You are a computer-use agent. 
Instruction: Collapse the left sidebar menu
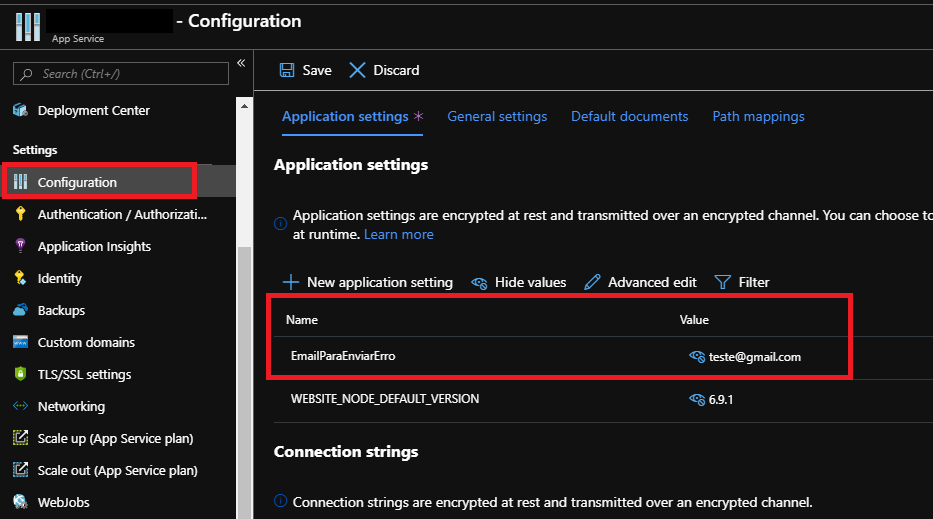point(240,64)
